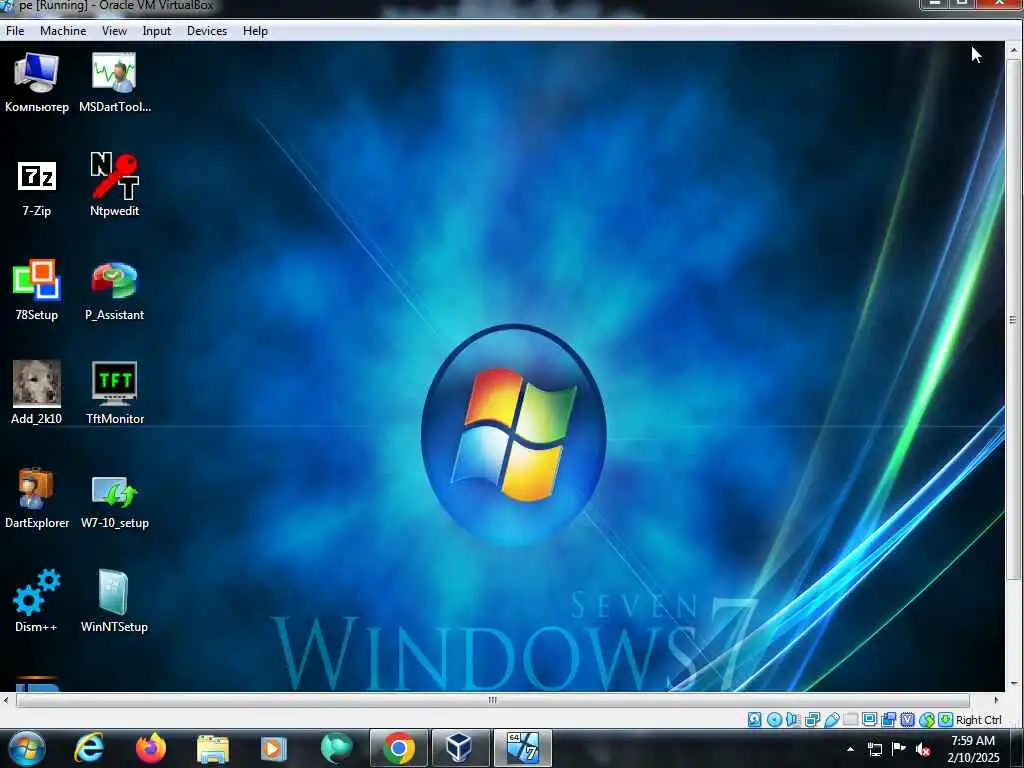Click the hard disk indicator in VirtualBox status bar
1024x768 pixels.
click(x=754, y=720)
